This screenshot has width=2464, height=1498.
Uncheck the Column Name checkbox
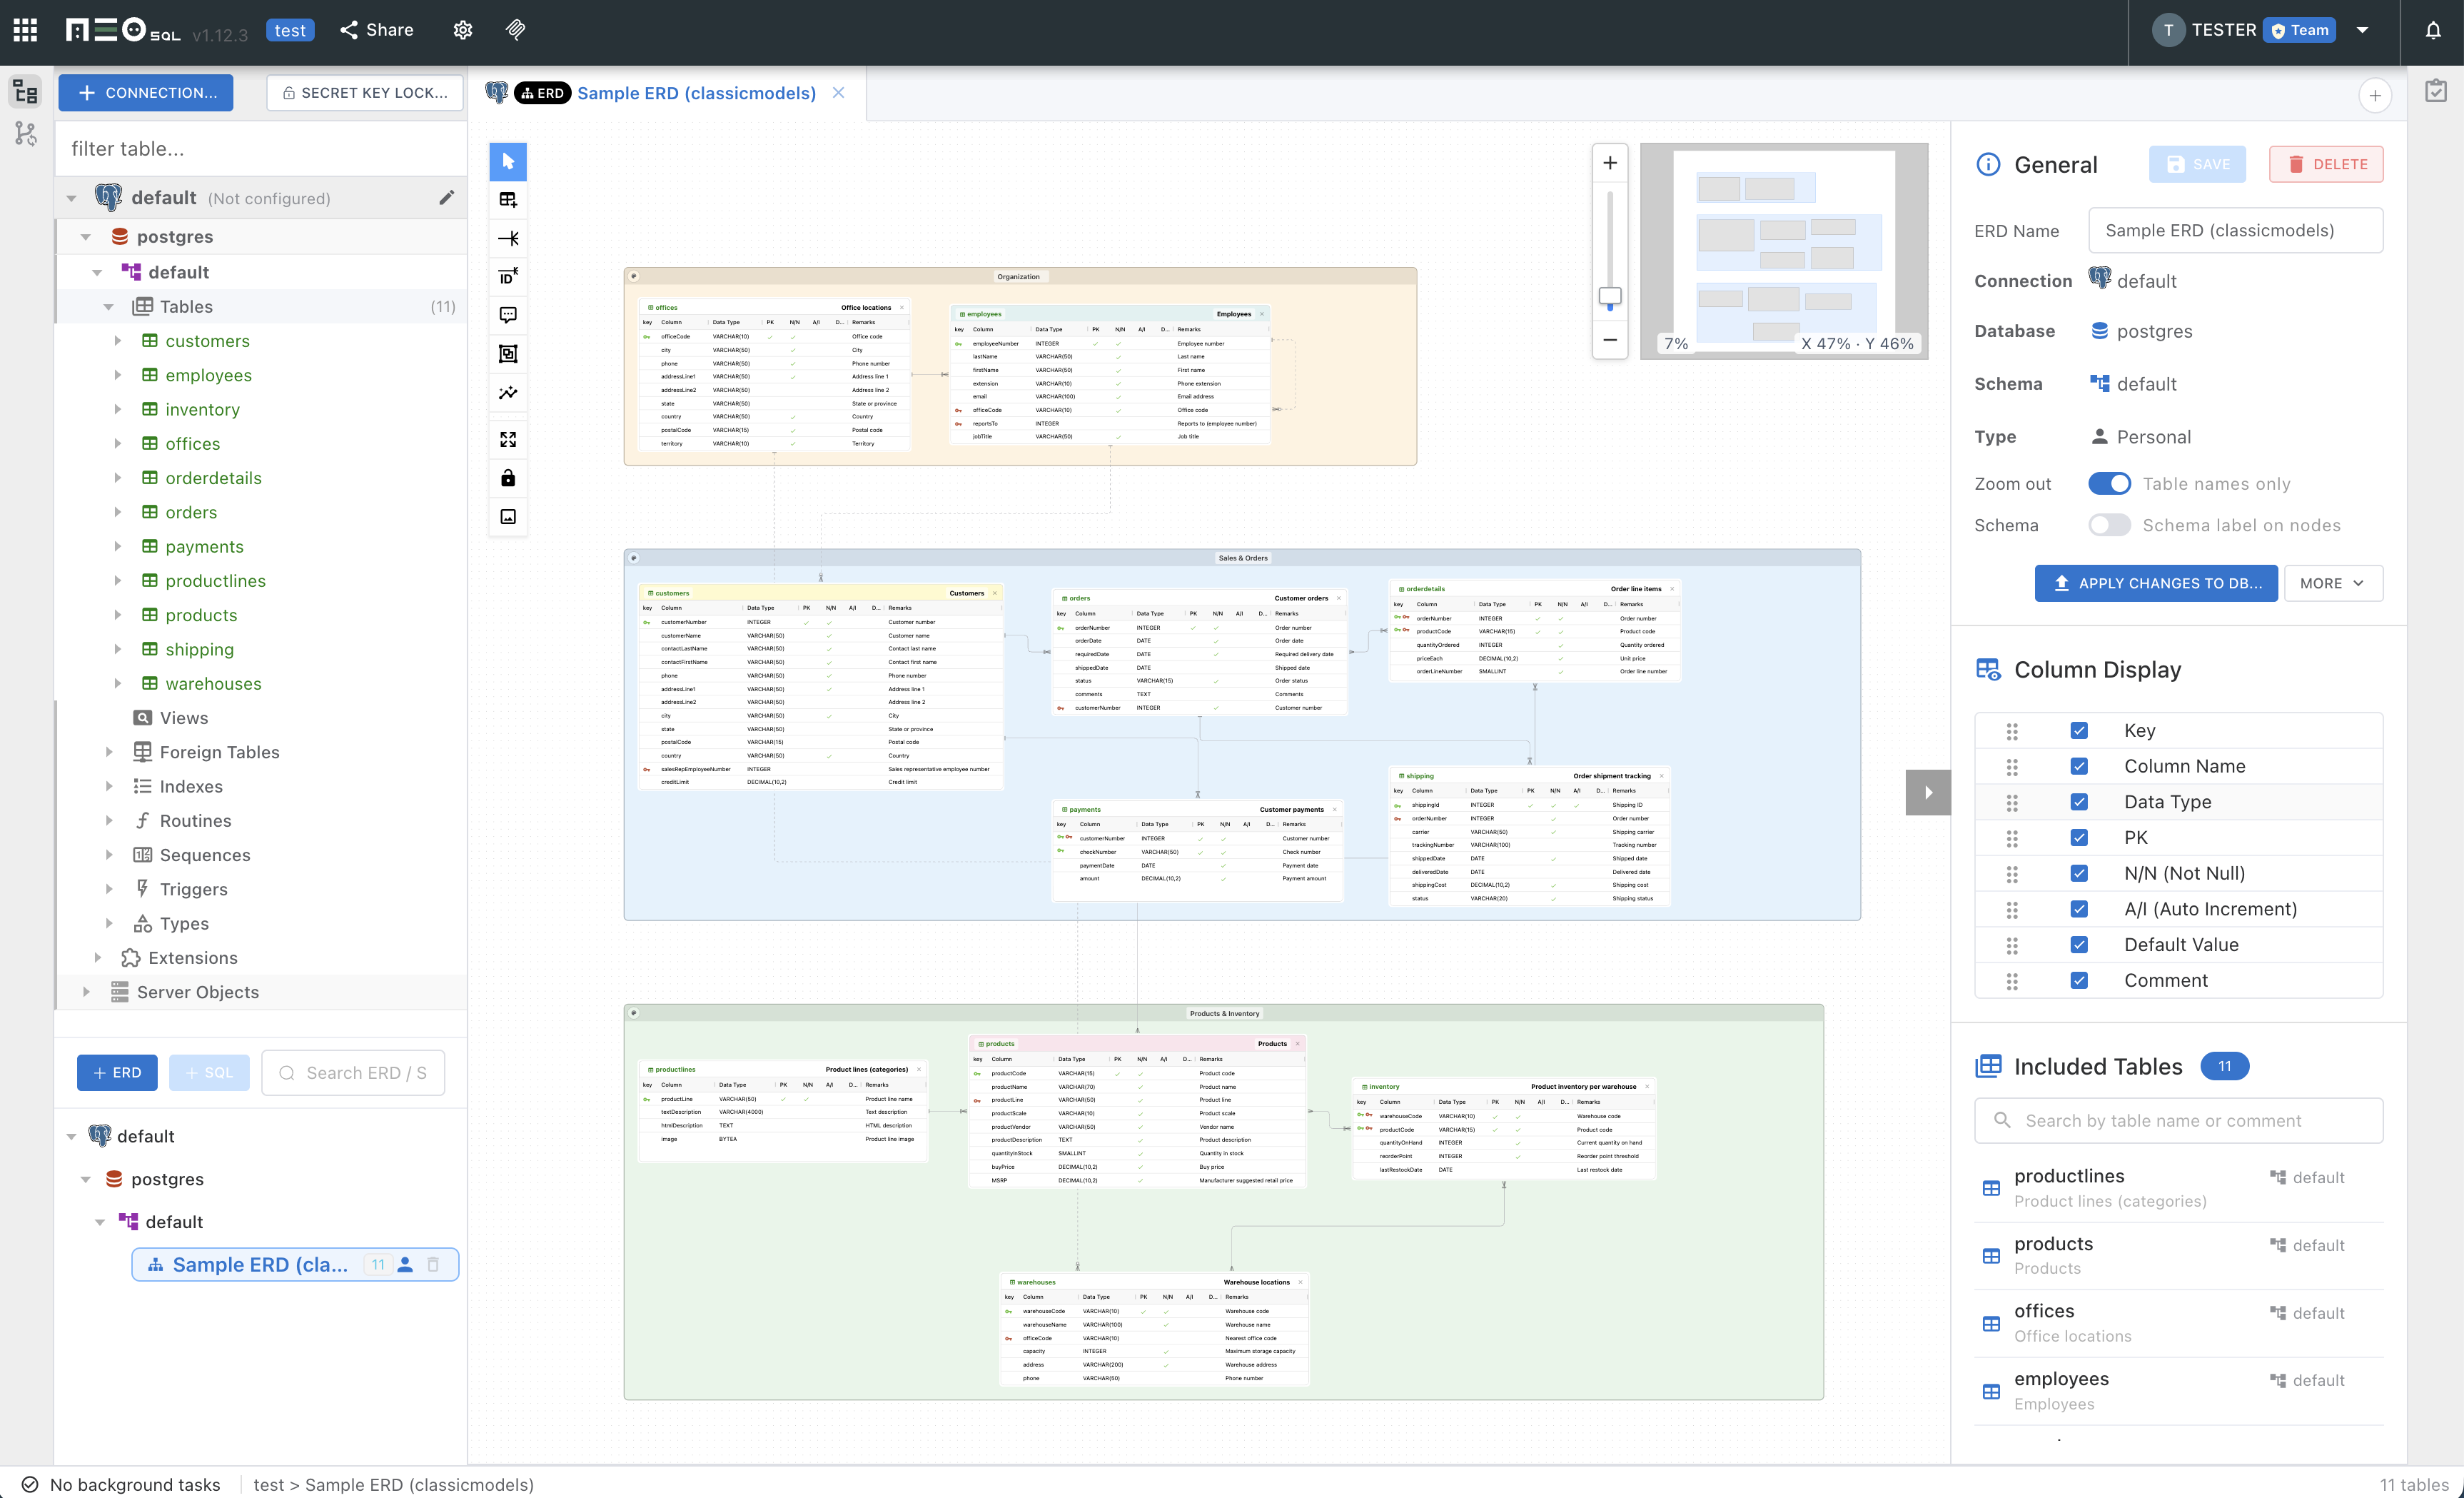click(x=2079, y=767)
